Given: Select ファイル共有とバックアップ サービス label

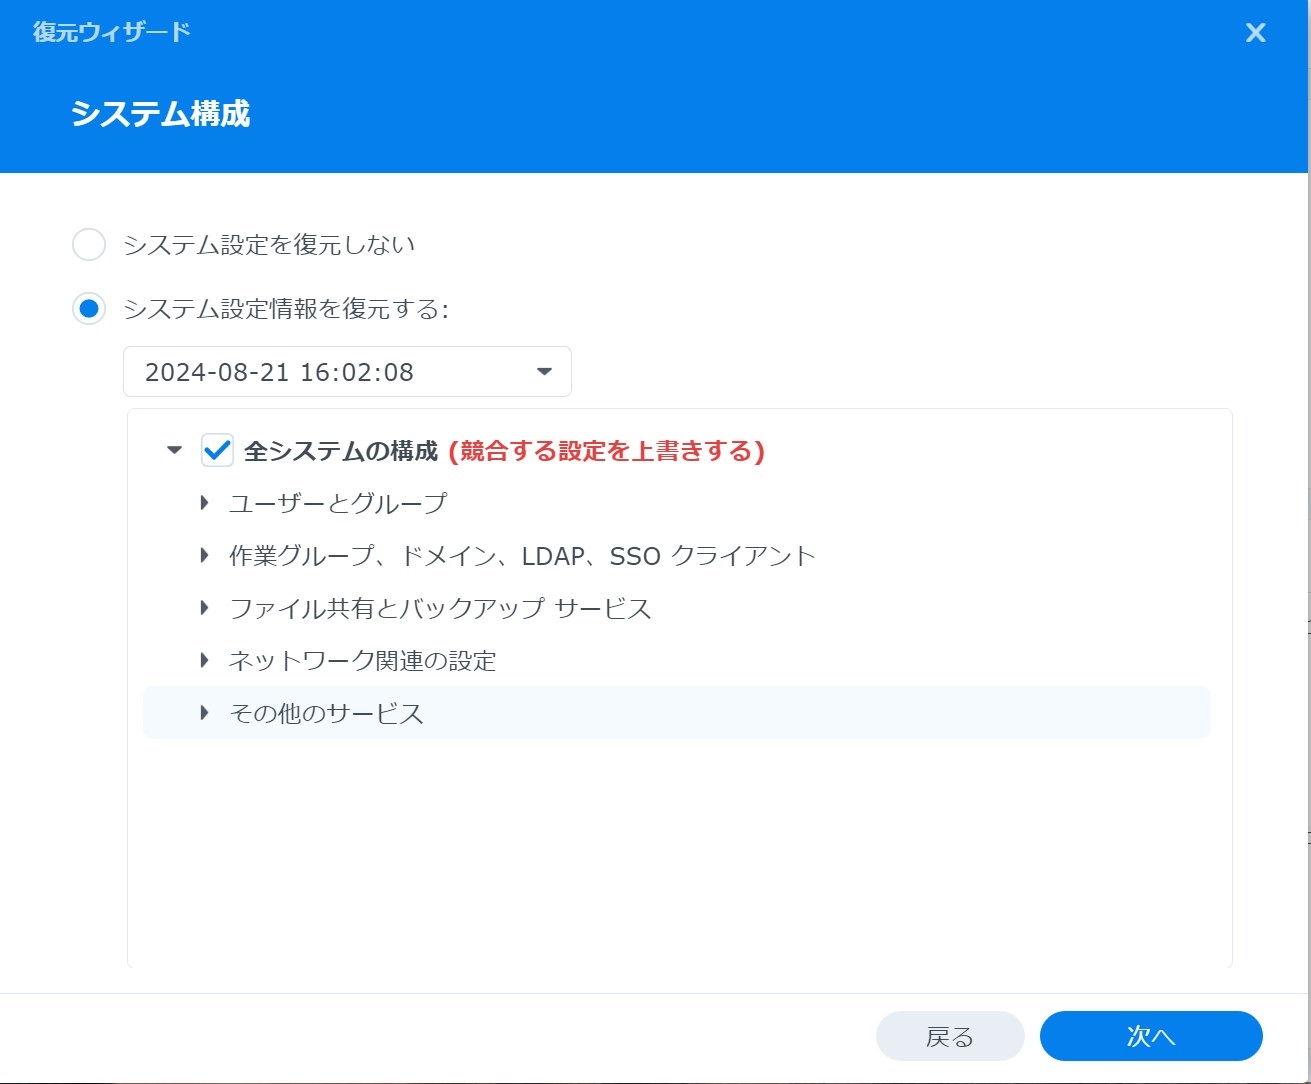Looking at the screenshot, I should 440,608.
